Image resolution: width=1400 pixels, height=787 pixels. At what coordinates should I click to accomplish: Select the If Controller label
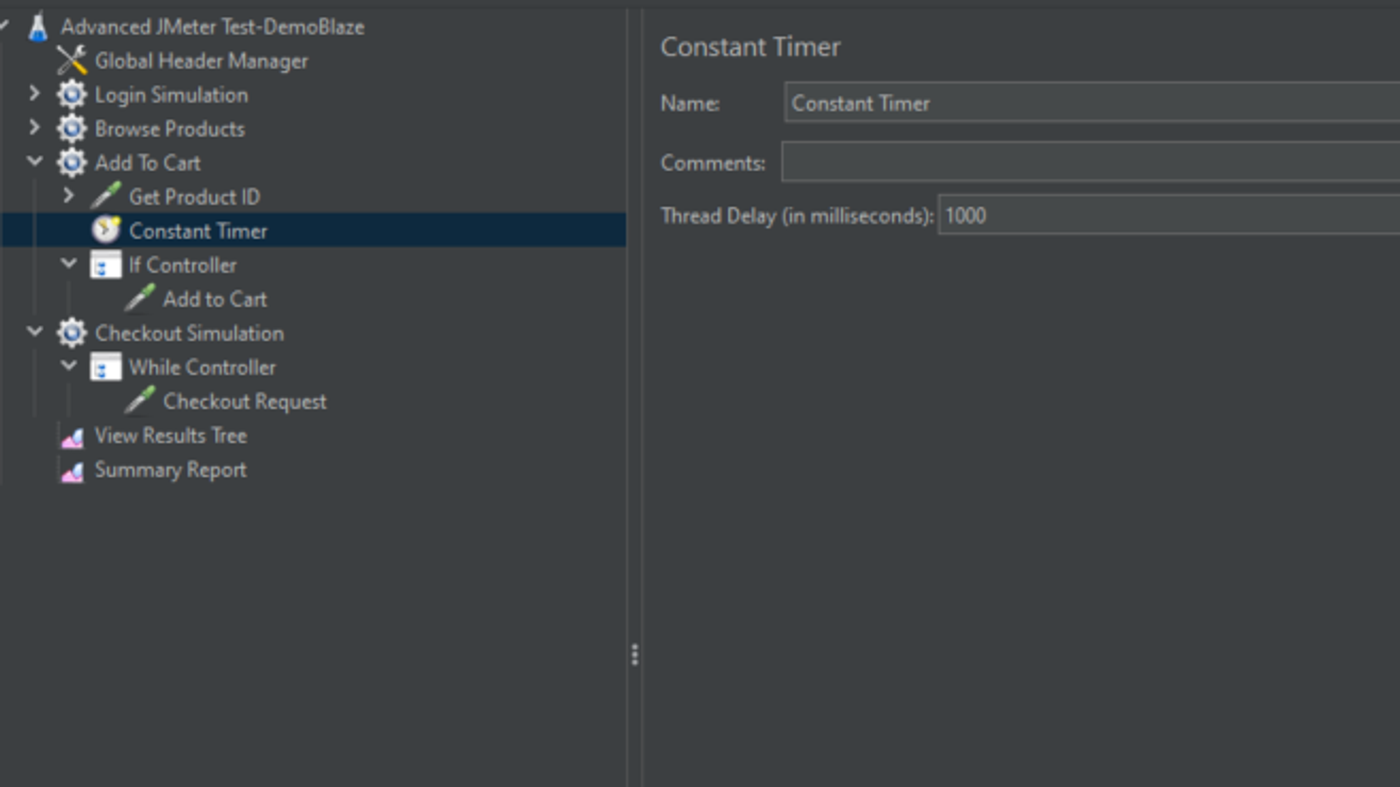(182, 265)
